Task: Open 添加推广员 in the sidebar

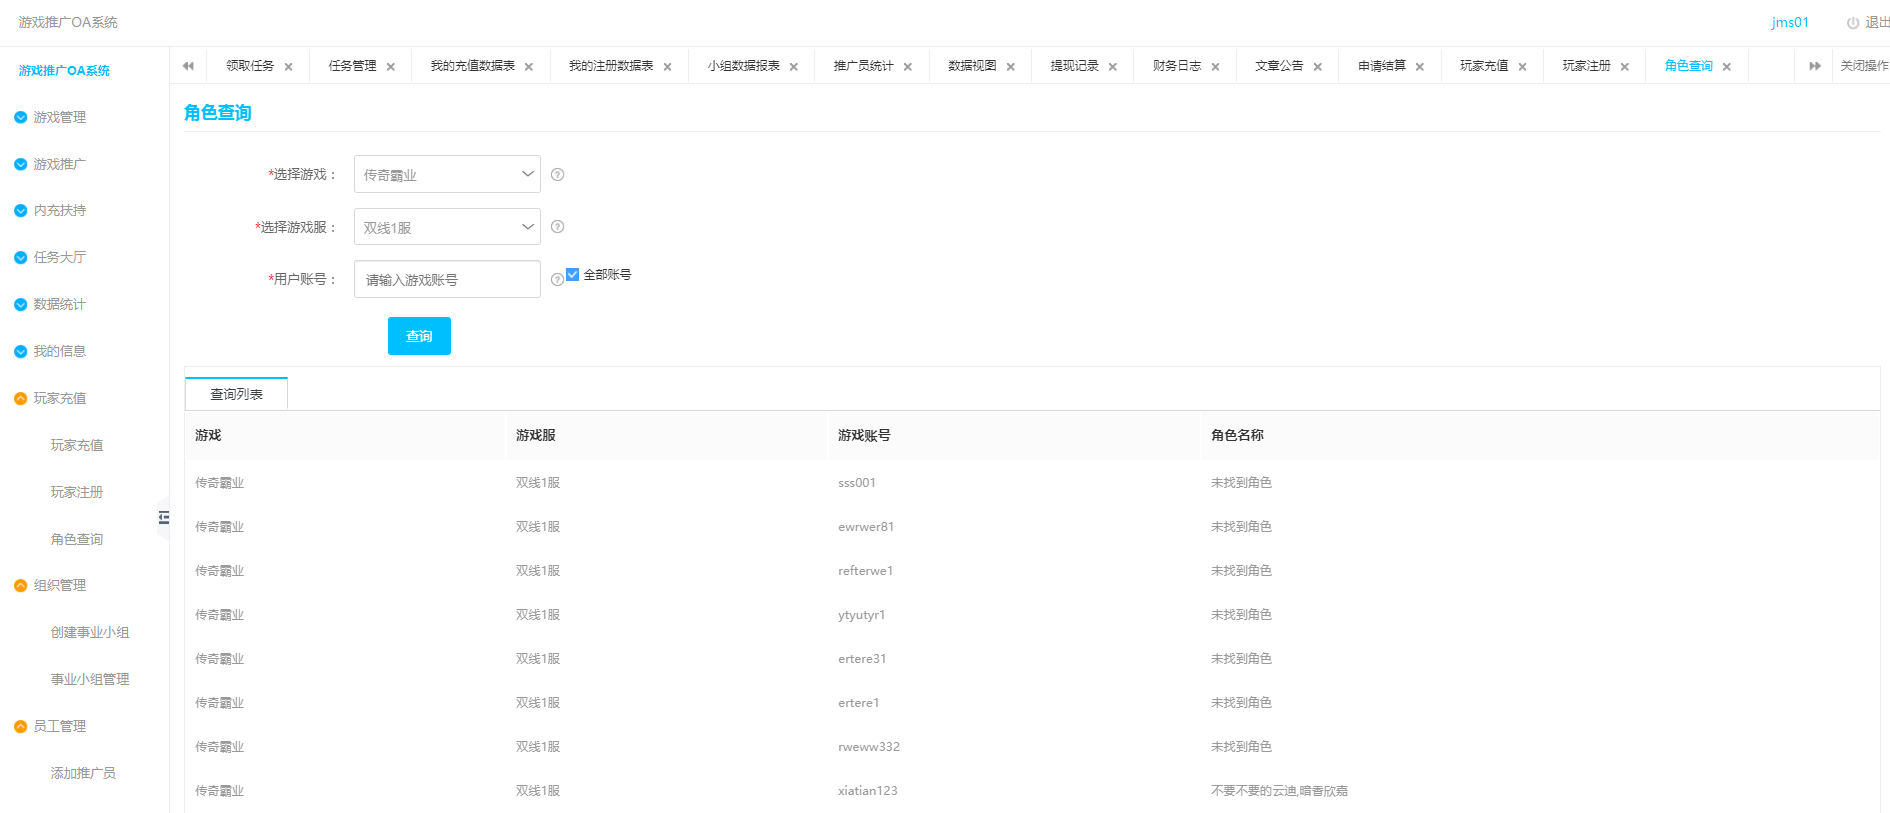Action: tap(83, 773)
